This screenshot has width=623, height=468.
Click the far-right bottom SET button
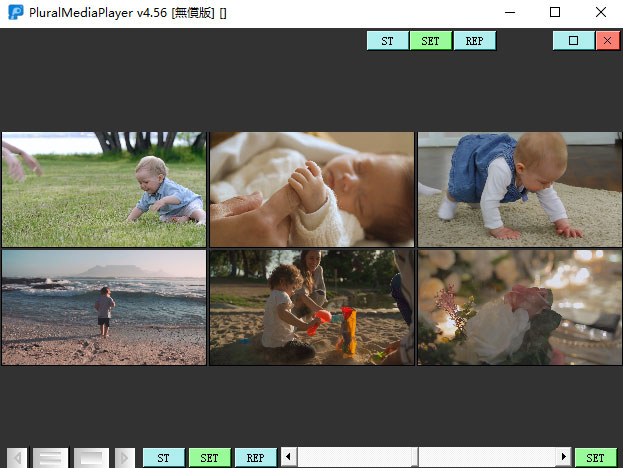tap(595, 458)
